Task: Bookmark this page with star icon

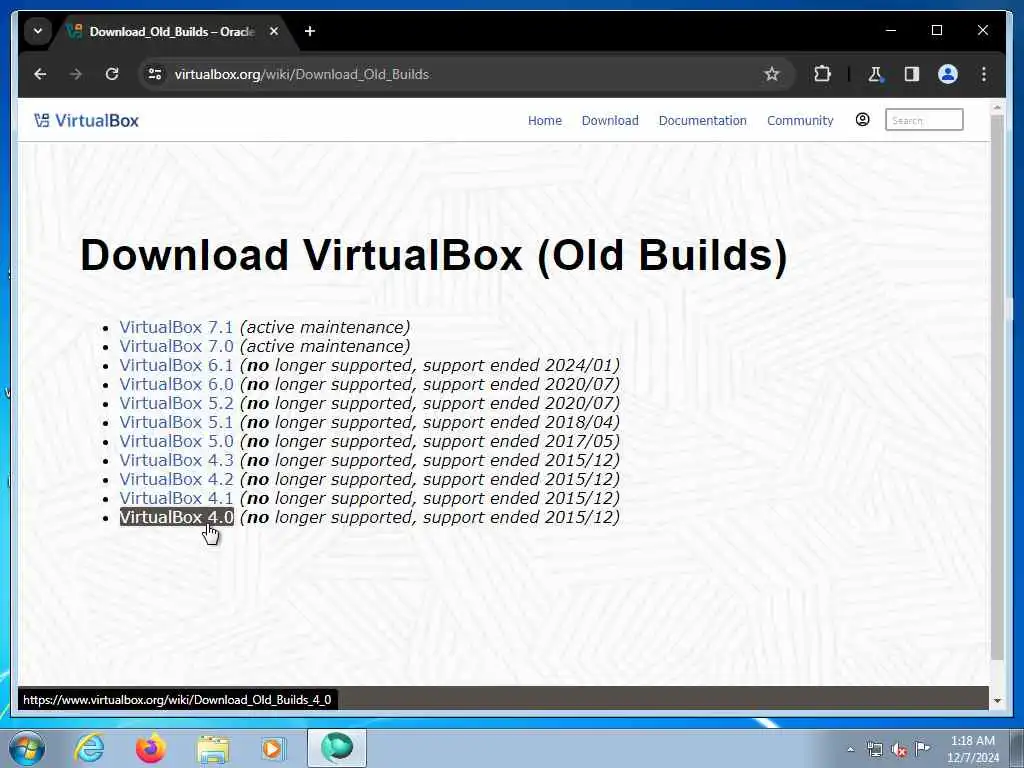Action: pyautogui.click(x=772, y=74)
